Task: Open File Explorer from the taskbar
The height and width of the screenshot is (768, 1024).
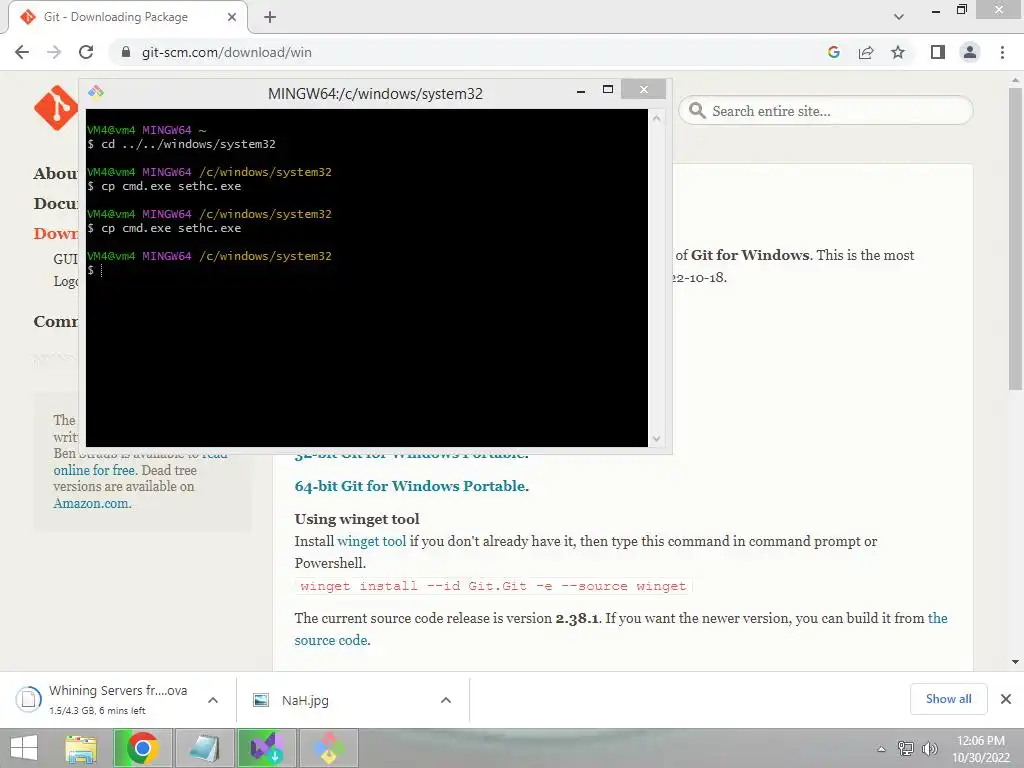Action: tap(81, 748)
